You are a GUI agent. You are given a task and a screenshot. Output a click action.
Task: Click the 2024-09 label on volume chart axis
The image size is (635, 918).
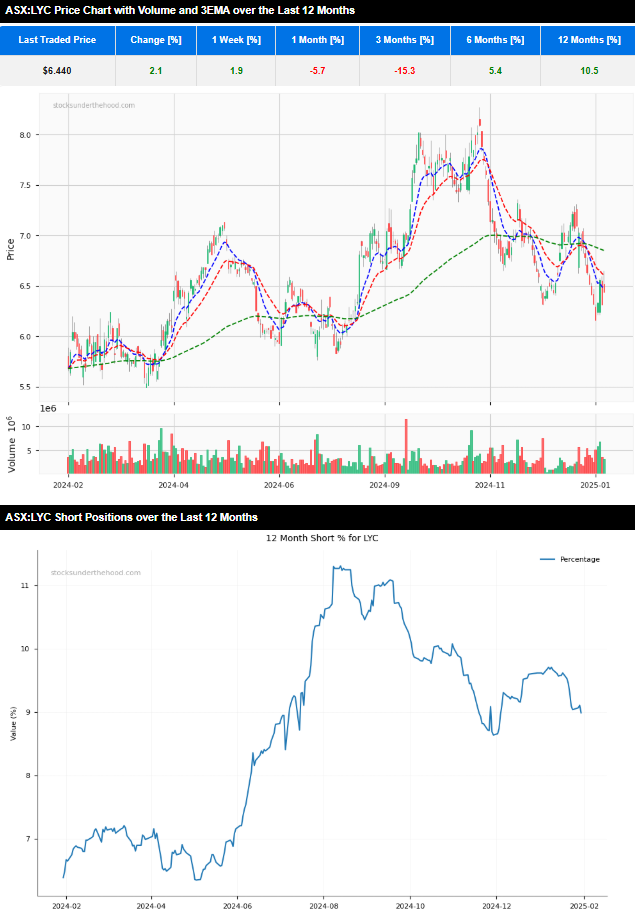click(x=385, y=485)
